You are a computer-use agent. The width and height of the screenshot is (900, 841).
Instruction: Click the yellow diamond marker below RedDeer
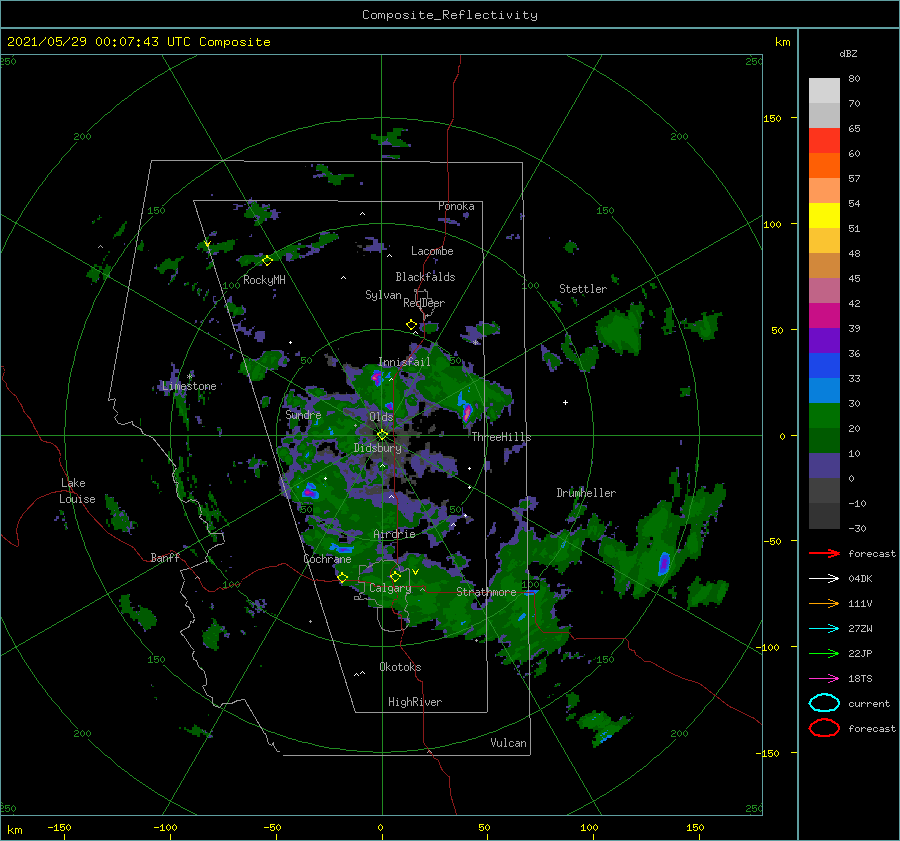(411, 325)
